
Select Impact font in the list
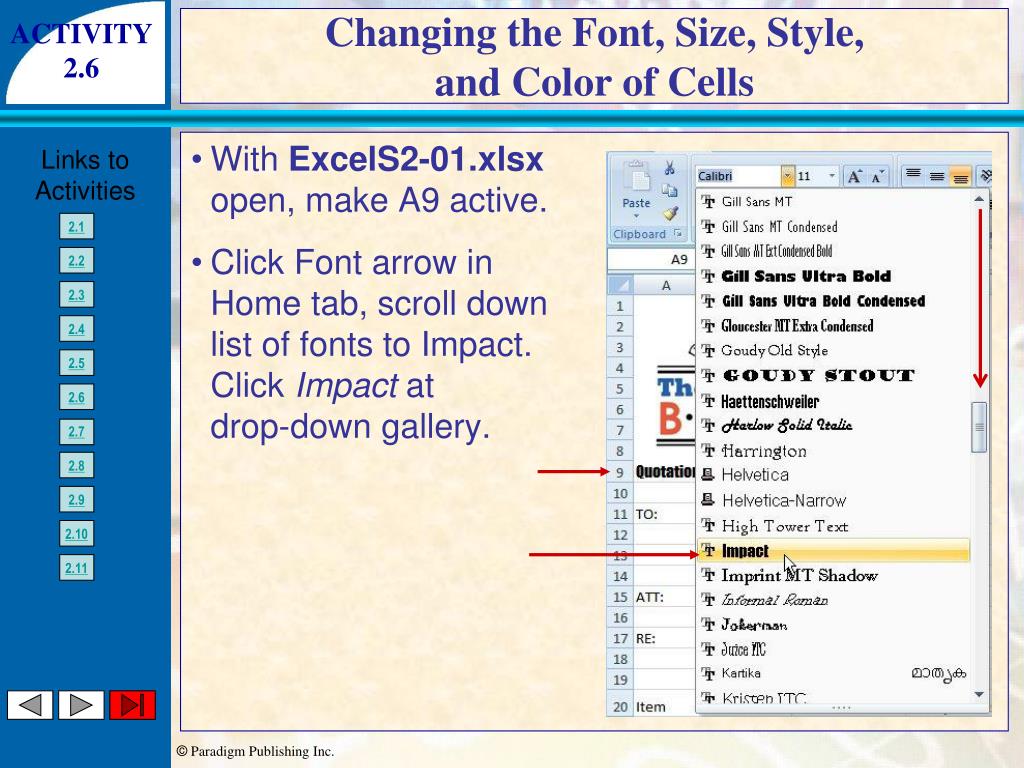click(x=834, y=551)
